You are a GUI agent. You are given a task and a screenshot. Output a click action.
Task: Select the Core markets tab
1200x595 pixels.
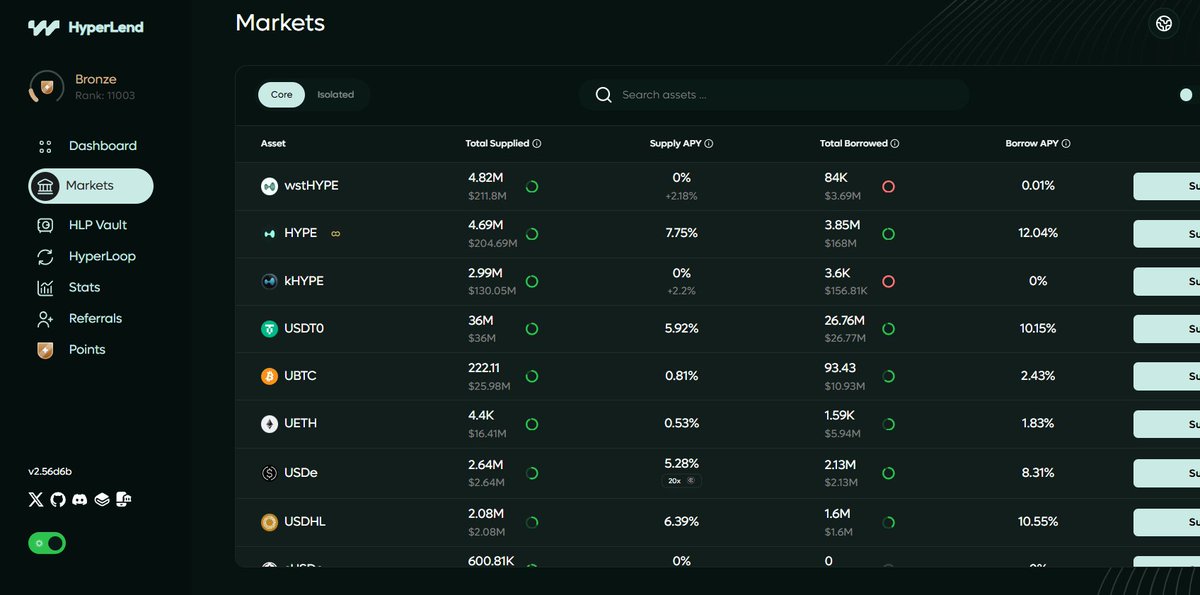281,95
